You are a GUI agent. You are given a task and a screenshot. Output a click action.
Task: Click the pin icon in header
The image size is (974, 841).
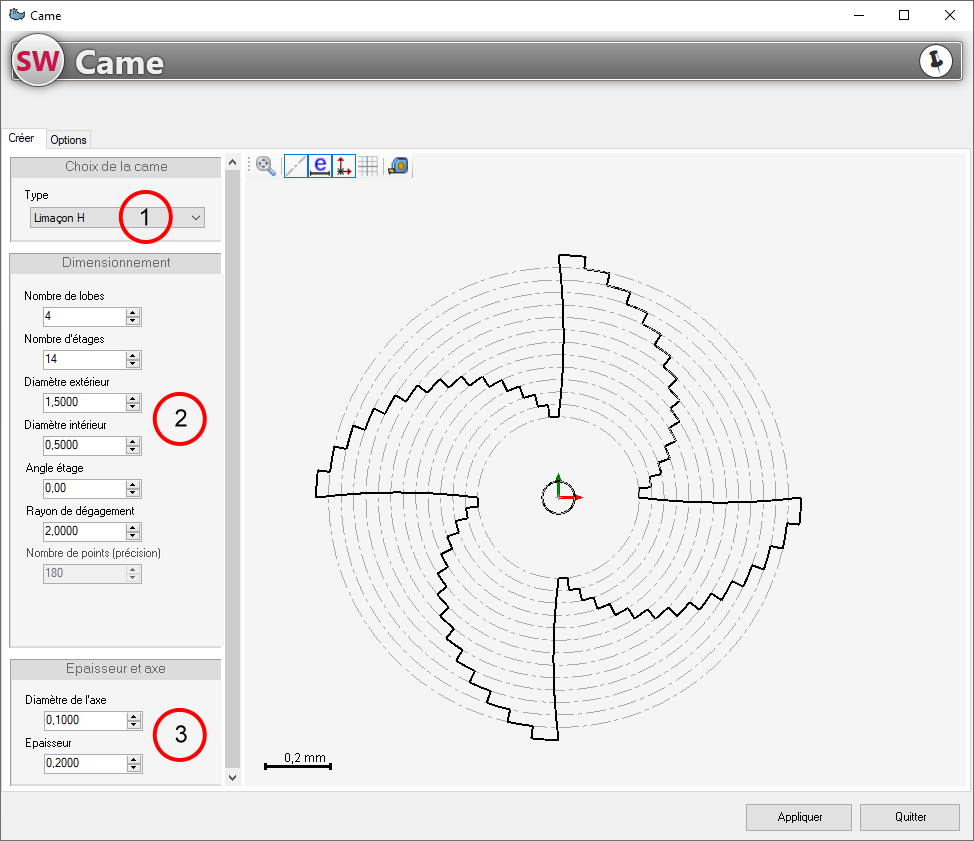pos(935,61)
